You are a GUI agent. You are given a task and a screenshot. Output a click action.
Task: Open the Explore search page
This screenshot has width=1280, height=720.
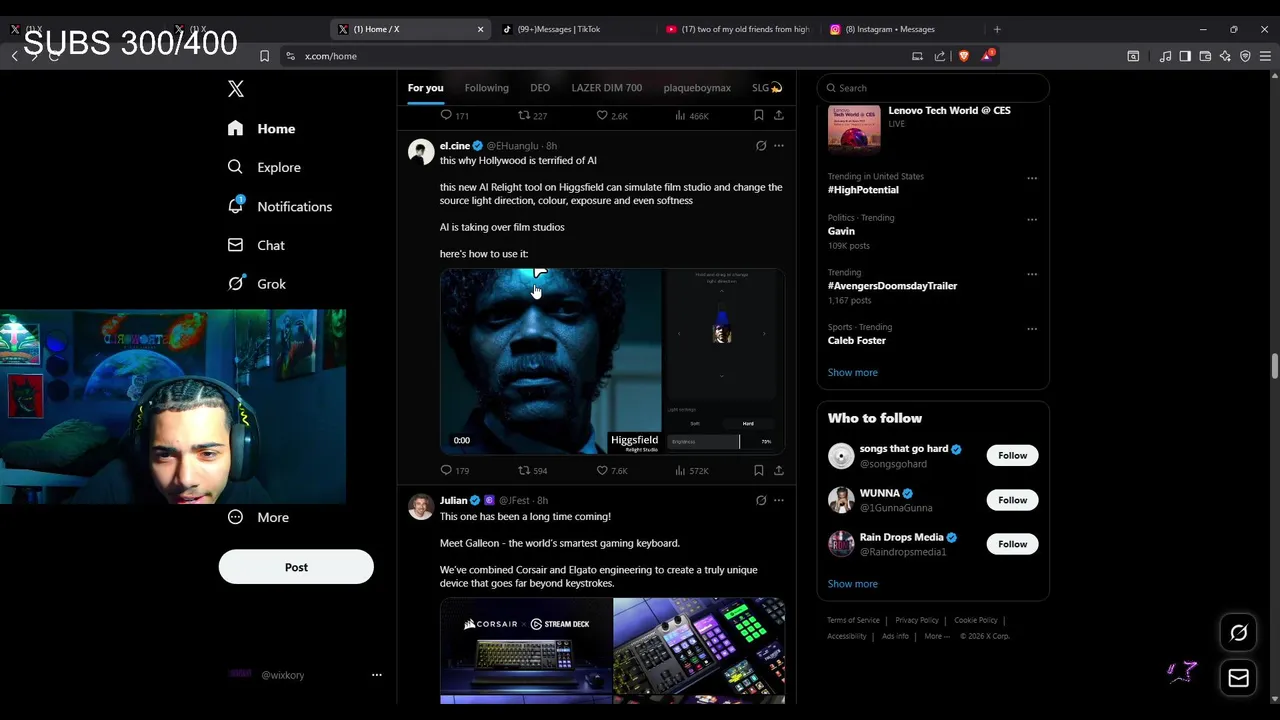[x=264, y=167]
